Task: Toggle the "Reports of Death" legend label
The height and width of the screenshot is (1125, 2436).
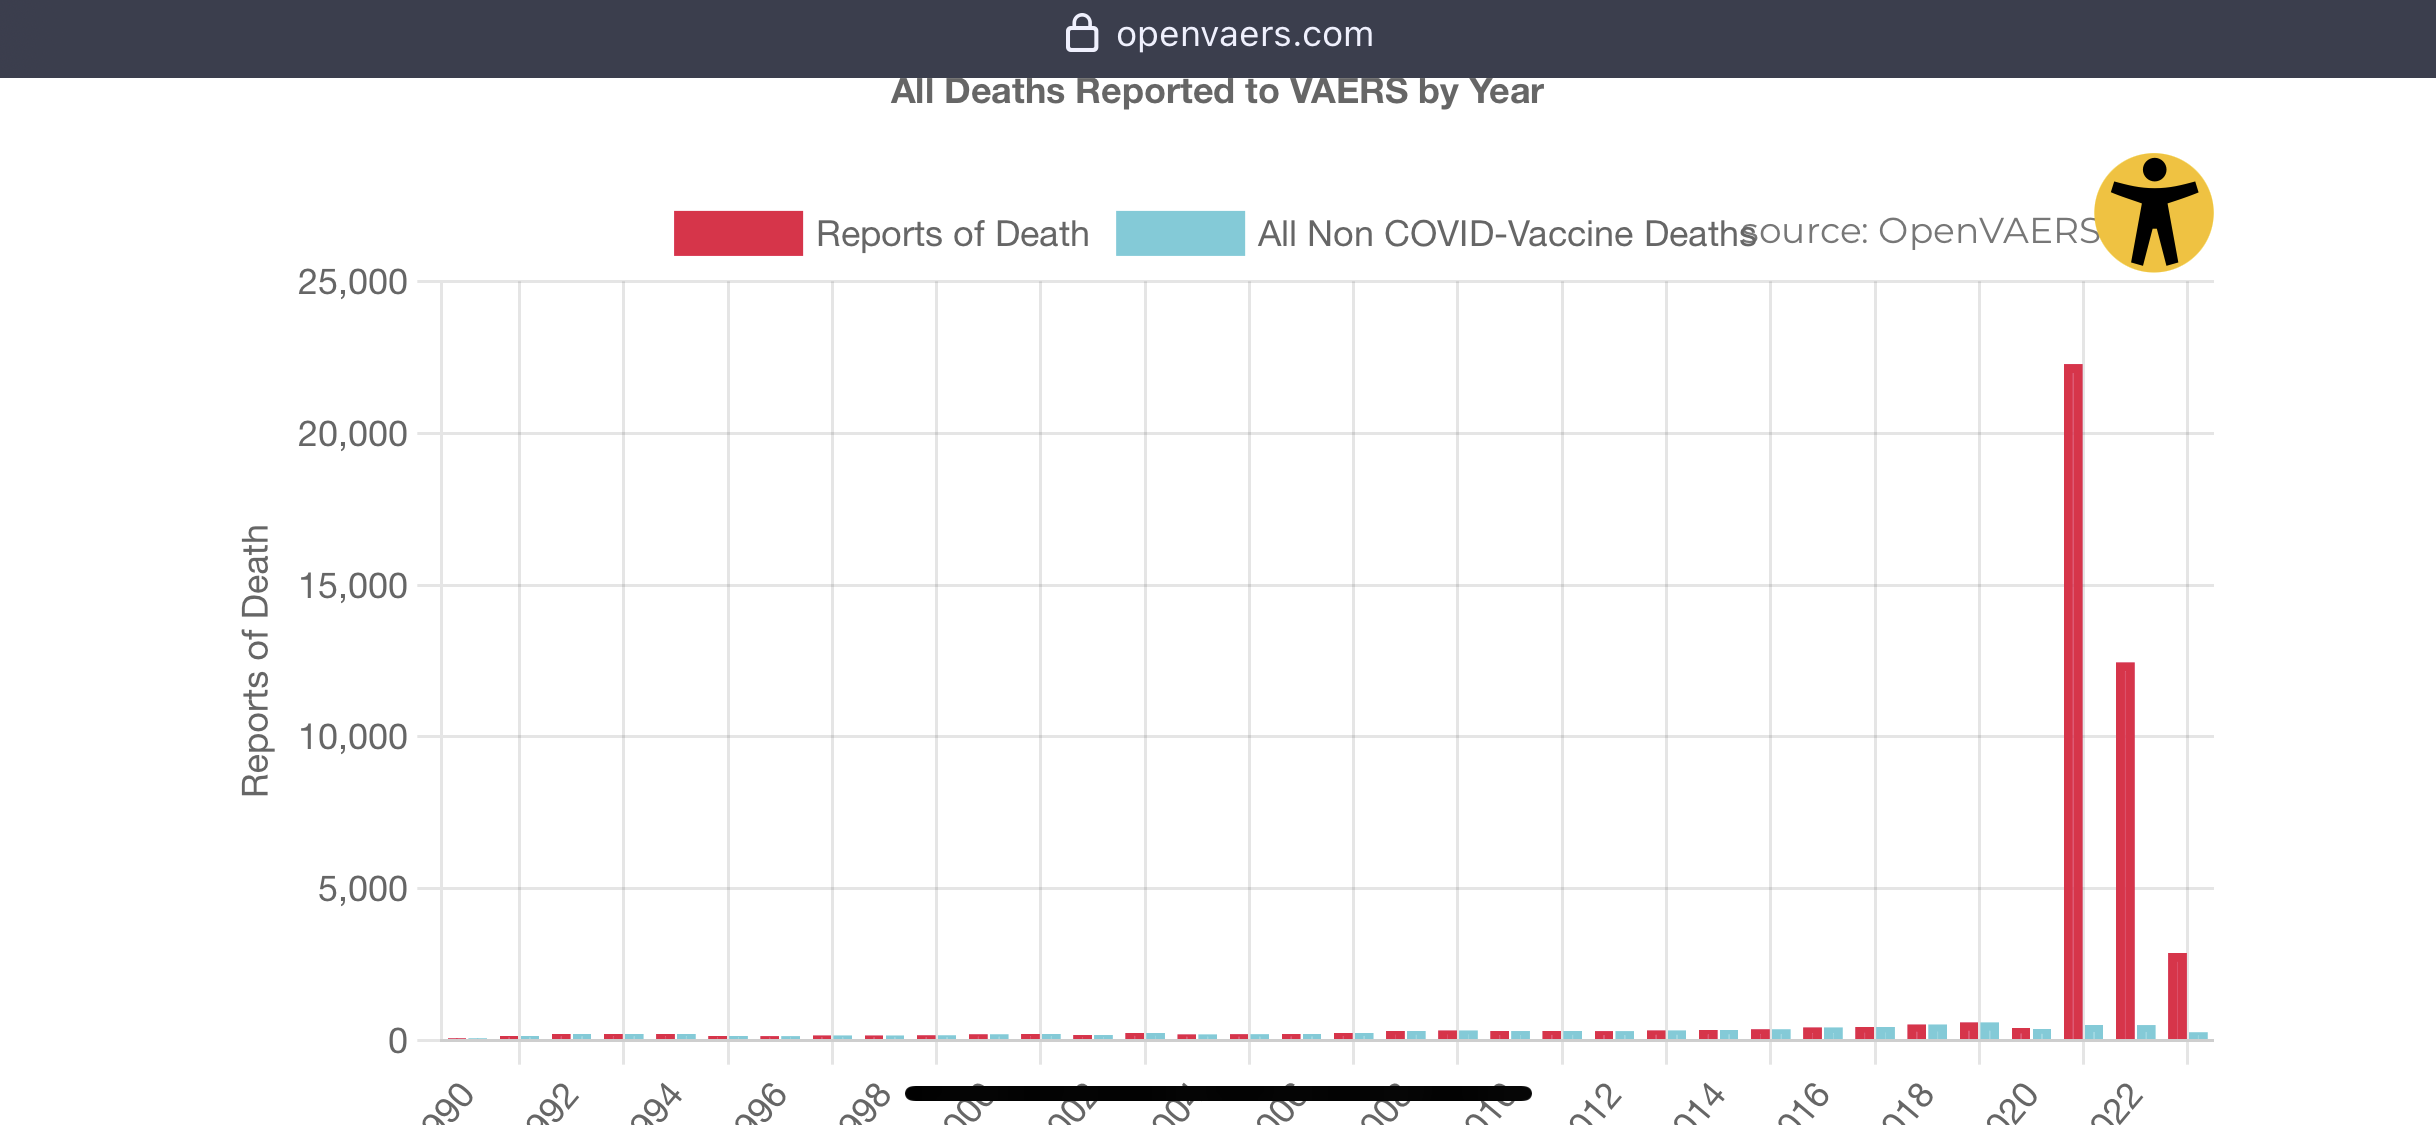Action: pyautogui.click(x=952, y=234)
